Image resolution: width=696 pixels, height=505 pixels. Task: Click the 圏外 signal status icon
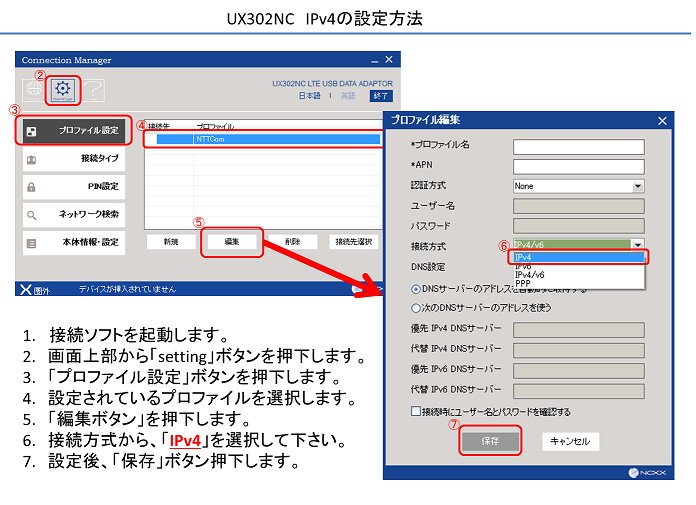26,290
